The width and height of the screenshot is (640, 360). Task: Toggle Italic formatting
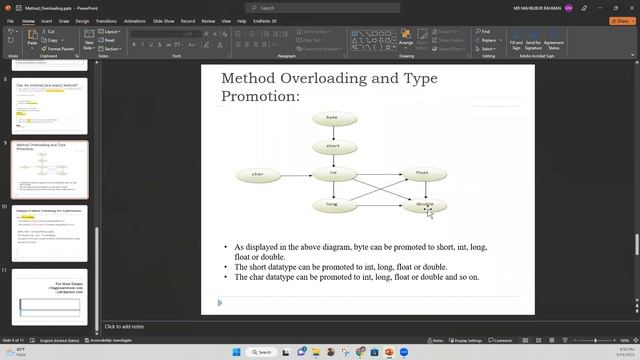coord(142,45)
